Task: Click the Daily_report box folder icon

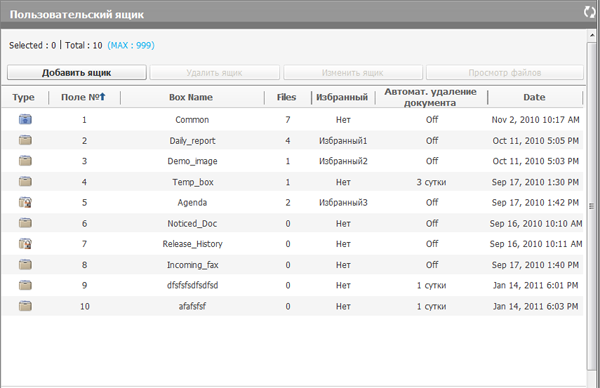Action: tap(25, 140)
